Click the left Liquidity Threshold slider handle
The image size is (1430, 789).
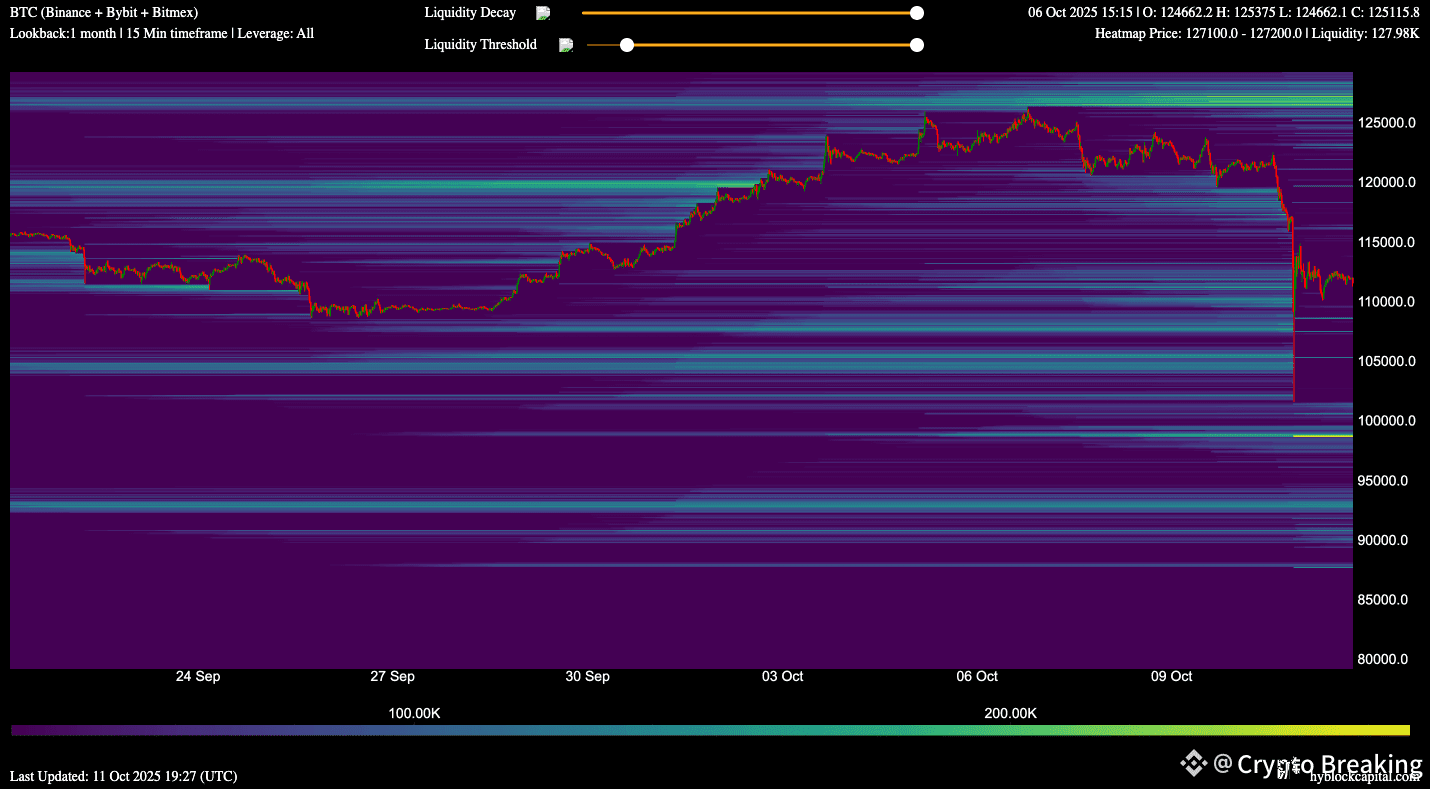click(x=627, y=45)
